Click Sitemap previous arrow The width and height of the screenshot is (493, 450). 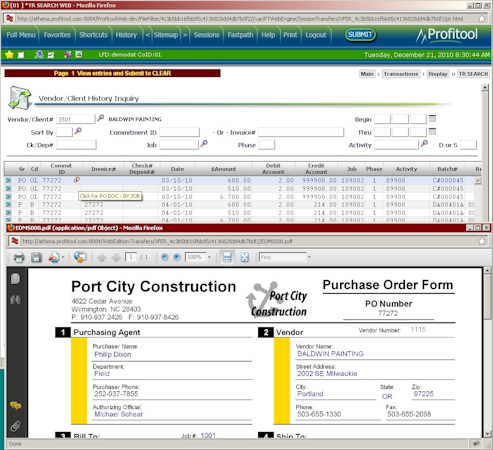147,35
